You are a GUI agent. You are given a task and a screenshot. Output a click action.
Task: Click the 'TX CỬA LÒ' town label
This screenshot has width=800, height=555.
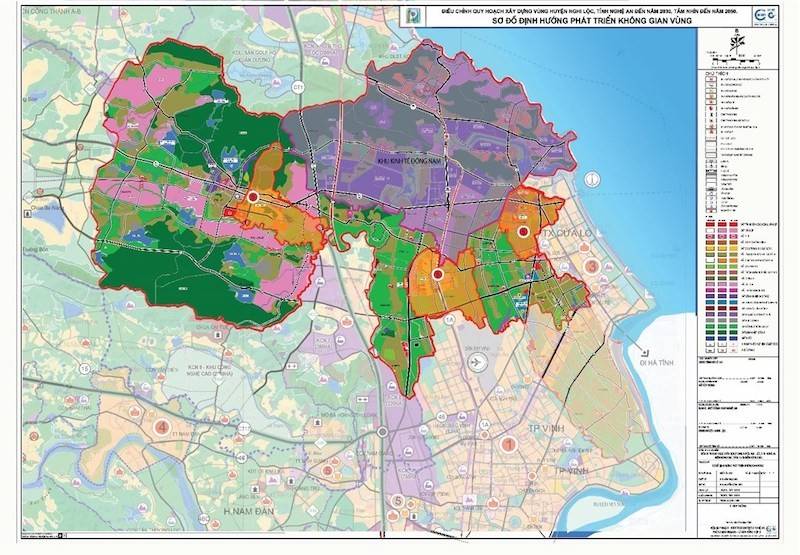pos(564,232)
